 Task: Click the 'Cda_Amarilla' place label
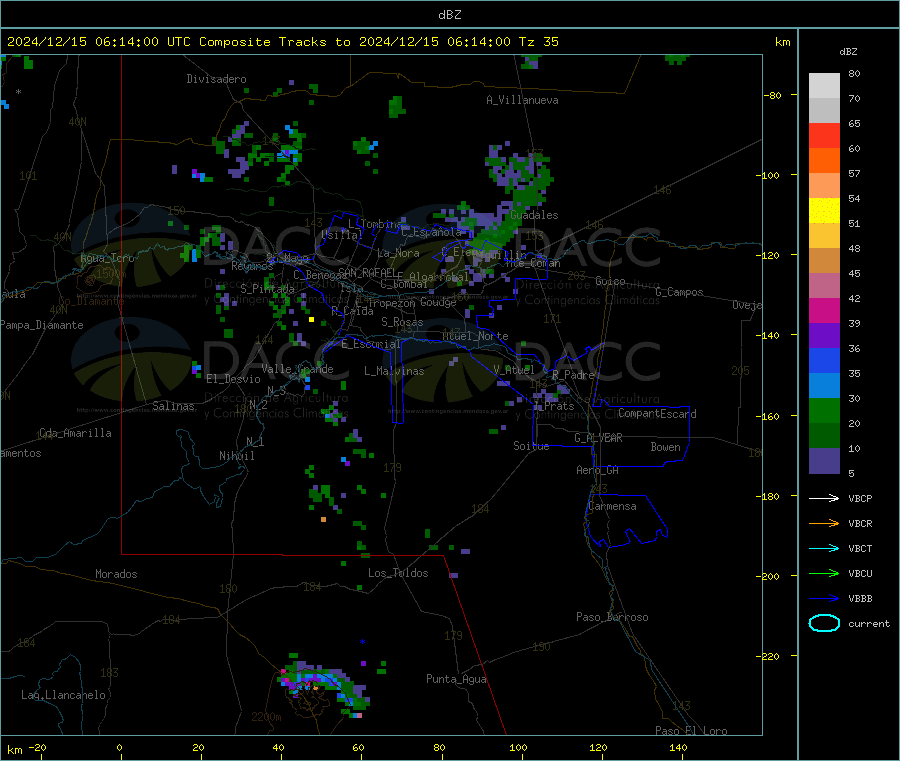75,433
